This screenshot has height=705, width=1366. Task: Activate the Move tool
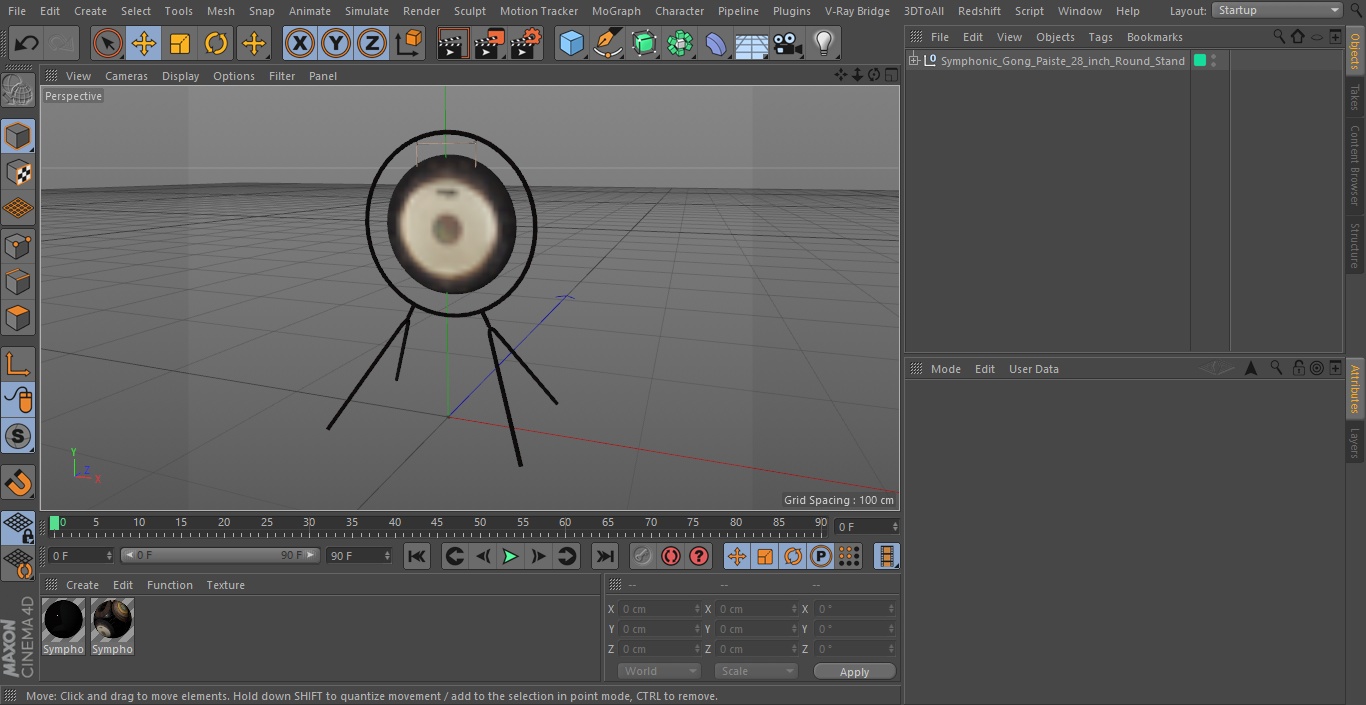pos(144,43)
